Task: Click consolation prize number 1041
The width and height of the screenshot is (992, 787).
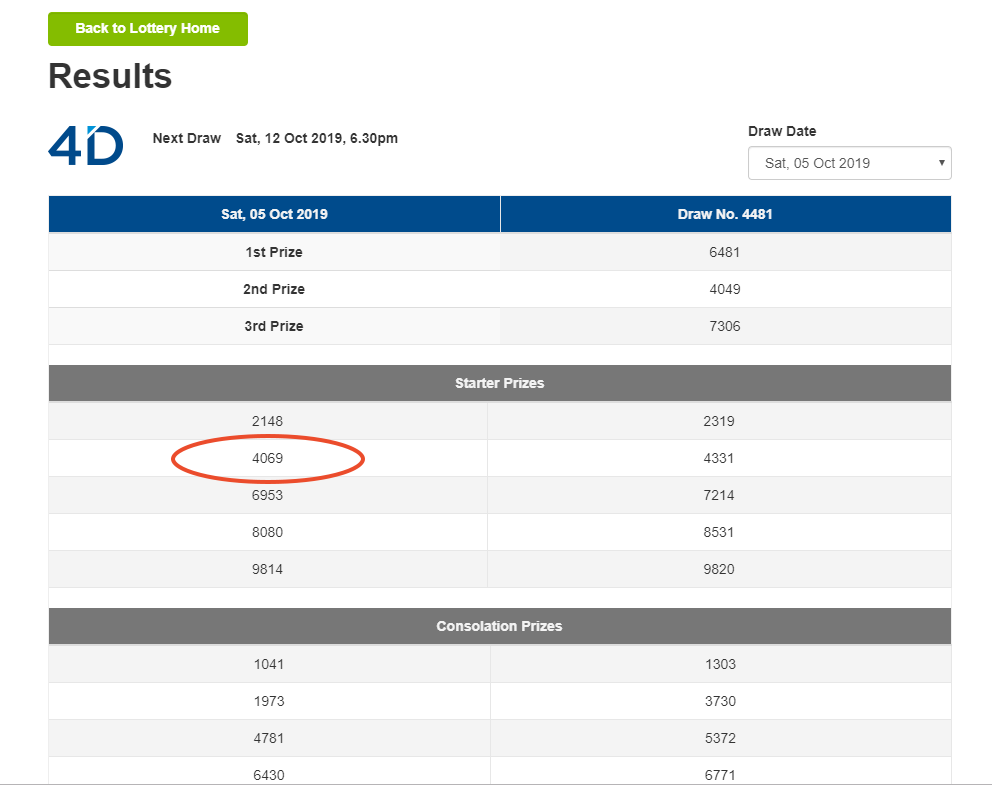Action: (269, 664)
